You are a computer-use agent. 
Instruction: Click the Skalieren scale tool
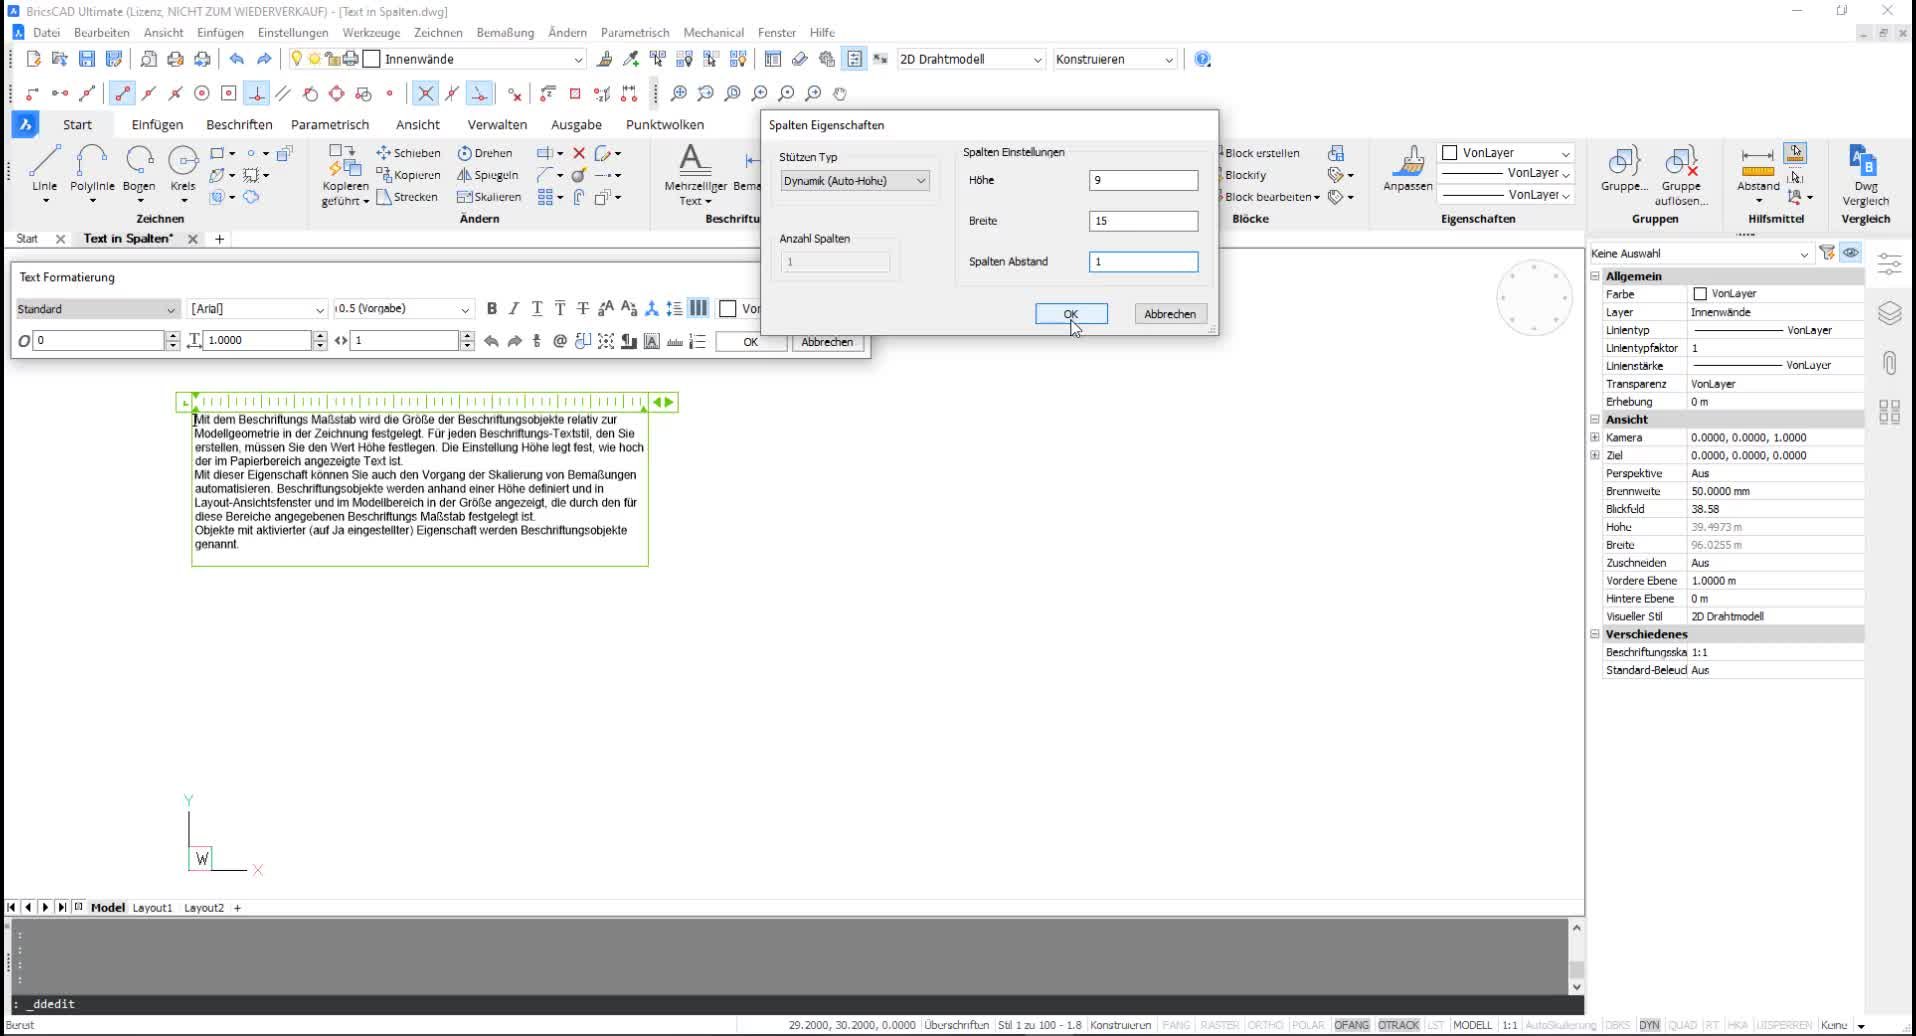click(489, 197)
